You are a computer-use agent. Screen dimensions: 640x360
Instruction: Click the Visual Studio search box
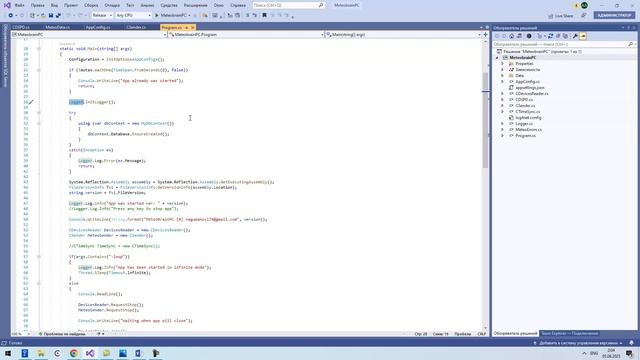pyautogui.click(x=288, y=5)
